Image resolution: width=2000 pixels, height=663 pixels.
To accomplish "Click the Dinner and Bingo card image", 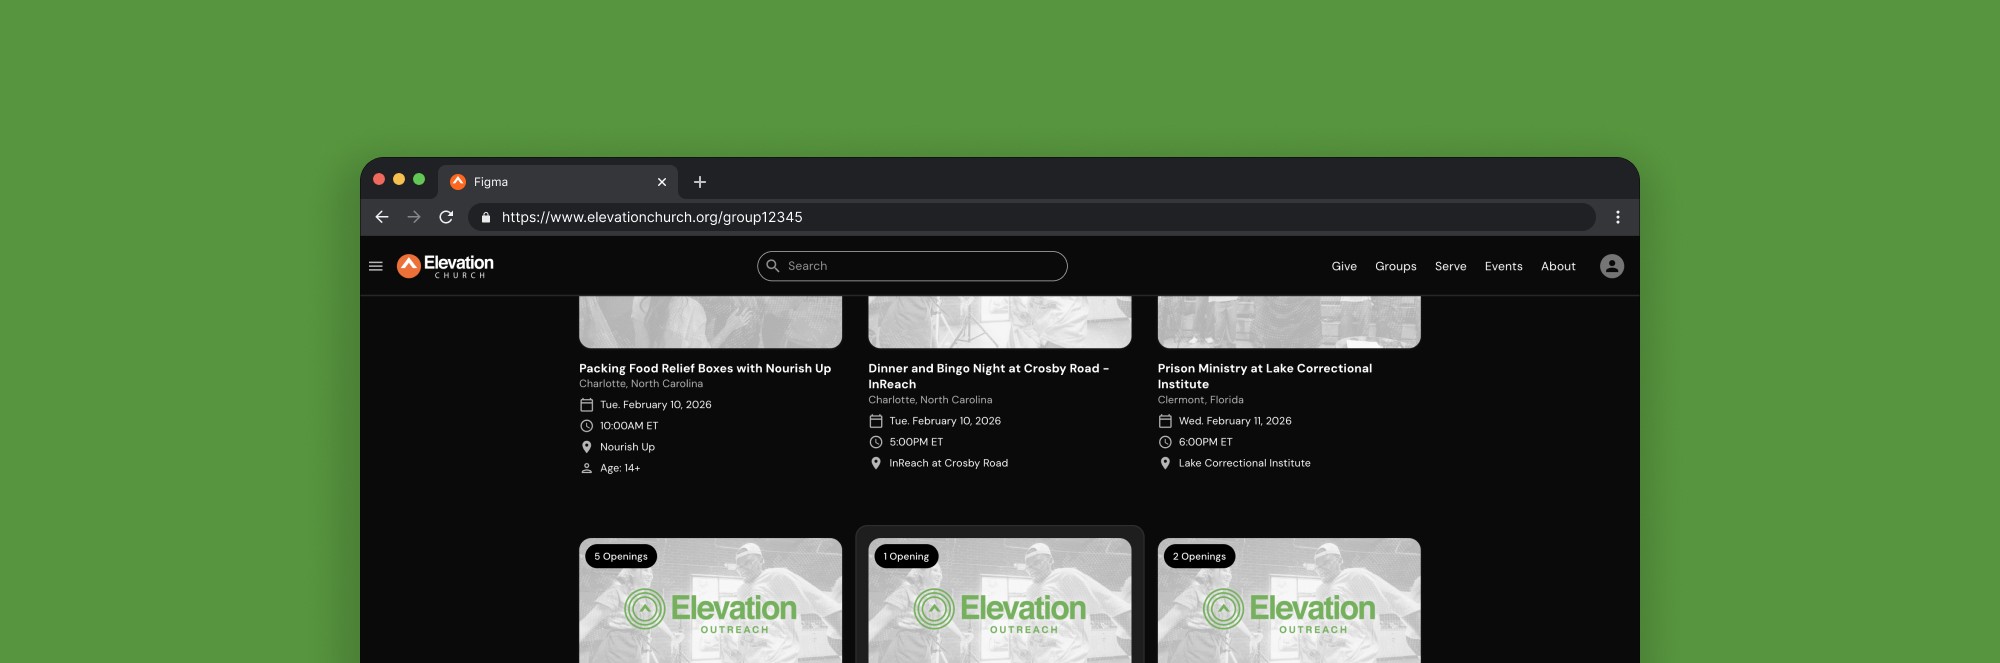I will point(1000,322).
